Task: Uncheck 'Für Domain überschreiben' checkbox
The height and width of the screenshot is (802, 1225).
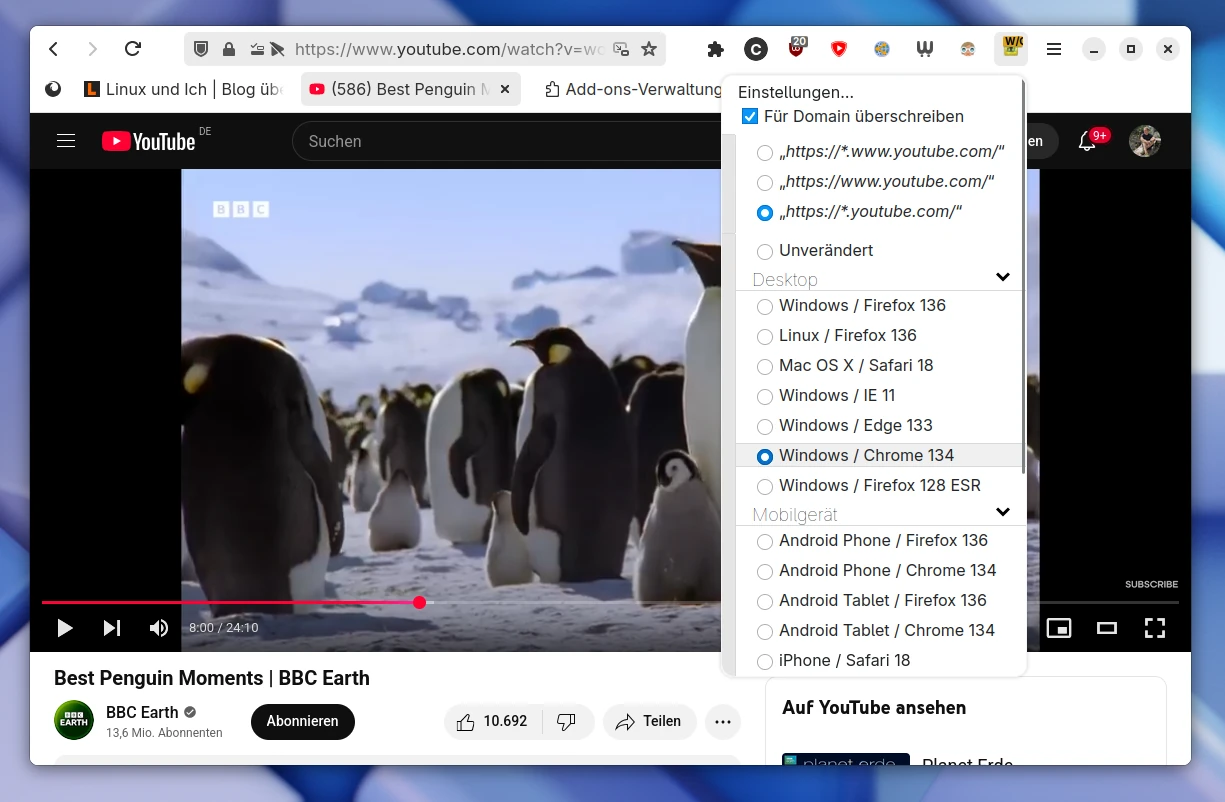Action: (x=750, y=117)
